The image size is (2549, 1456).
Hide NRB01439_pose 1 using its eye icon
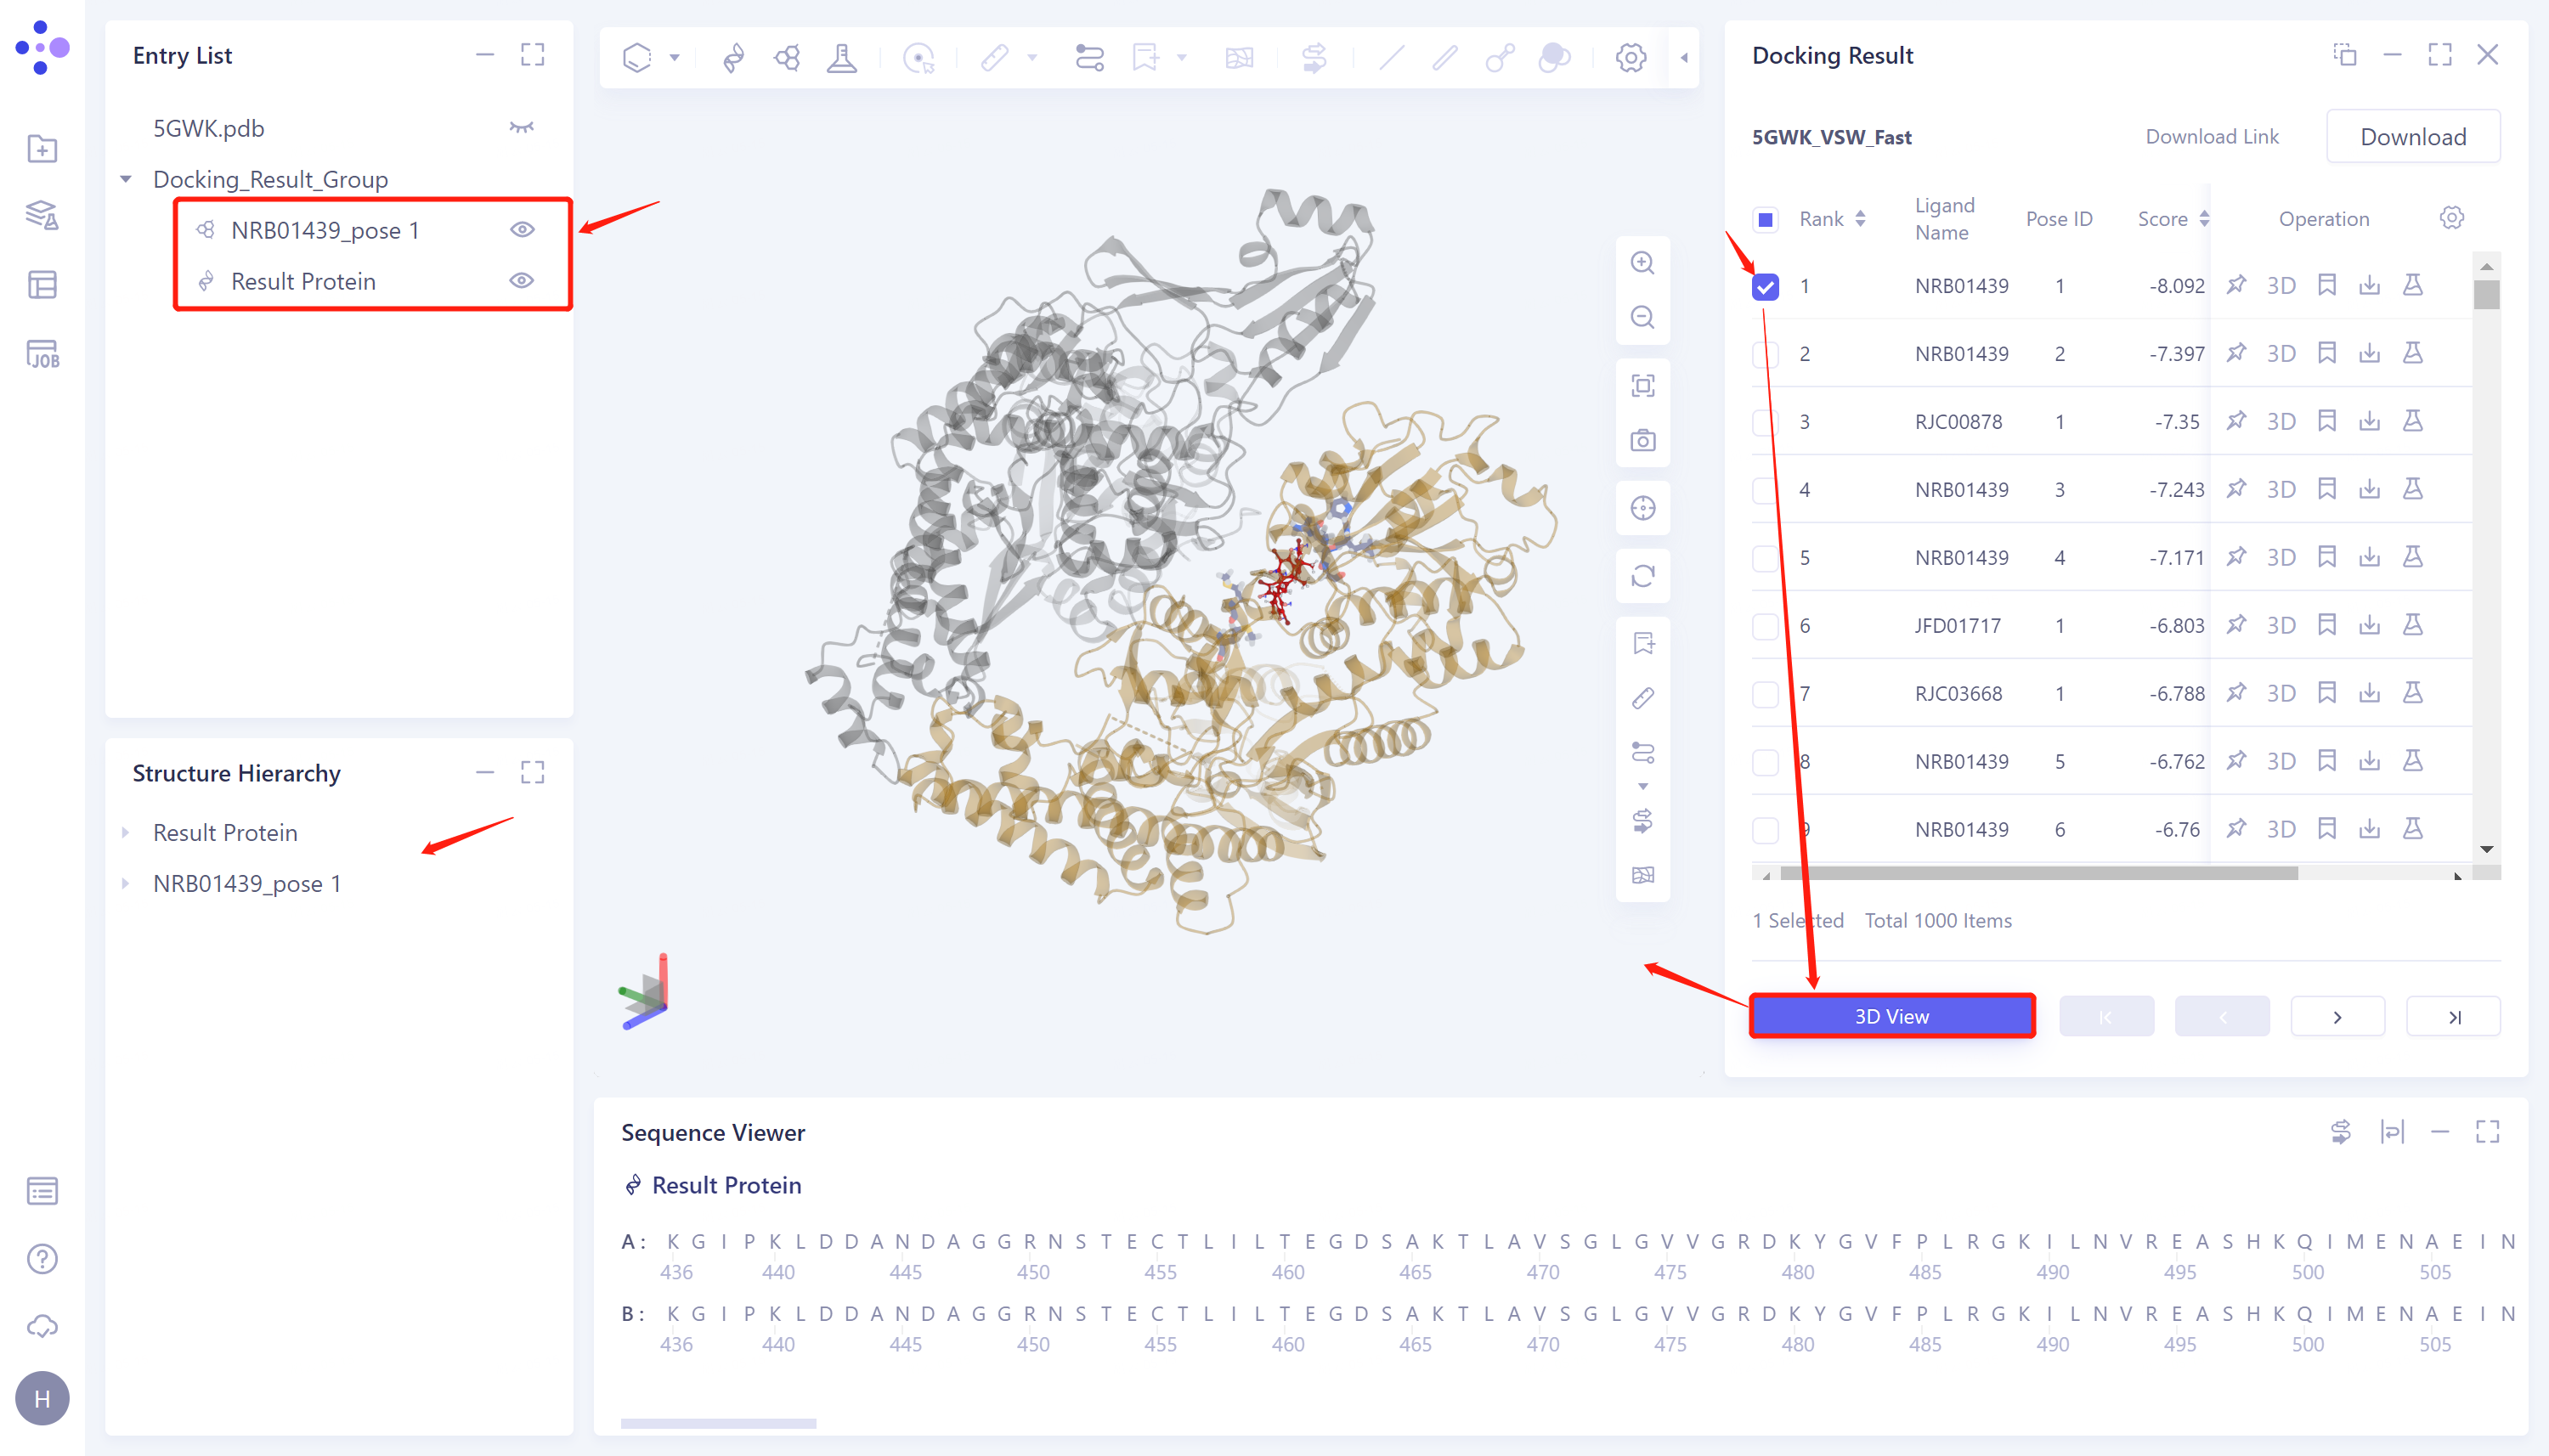tap(524, 229)
